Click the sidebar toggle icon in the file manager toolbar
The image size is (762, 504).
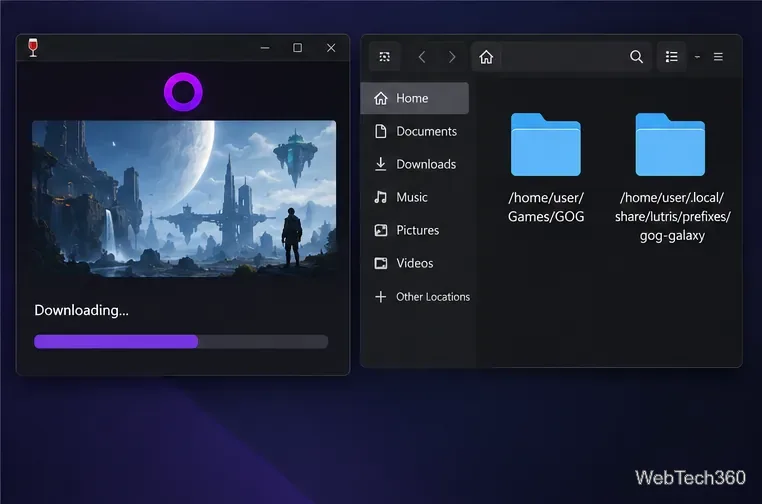[x=384, y=57]
